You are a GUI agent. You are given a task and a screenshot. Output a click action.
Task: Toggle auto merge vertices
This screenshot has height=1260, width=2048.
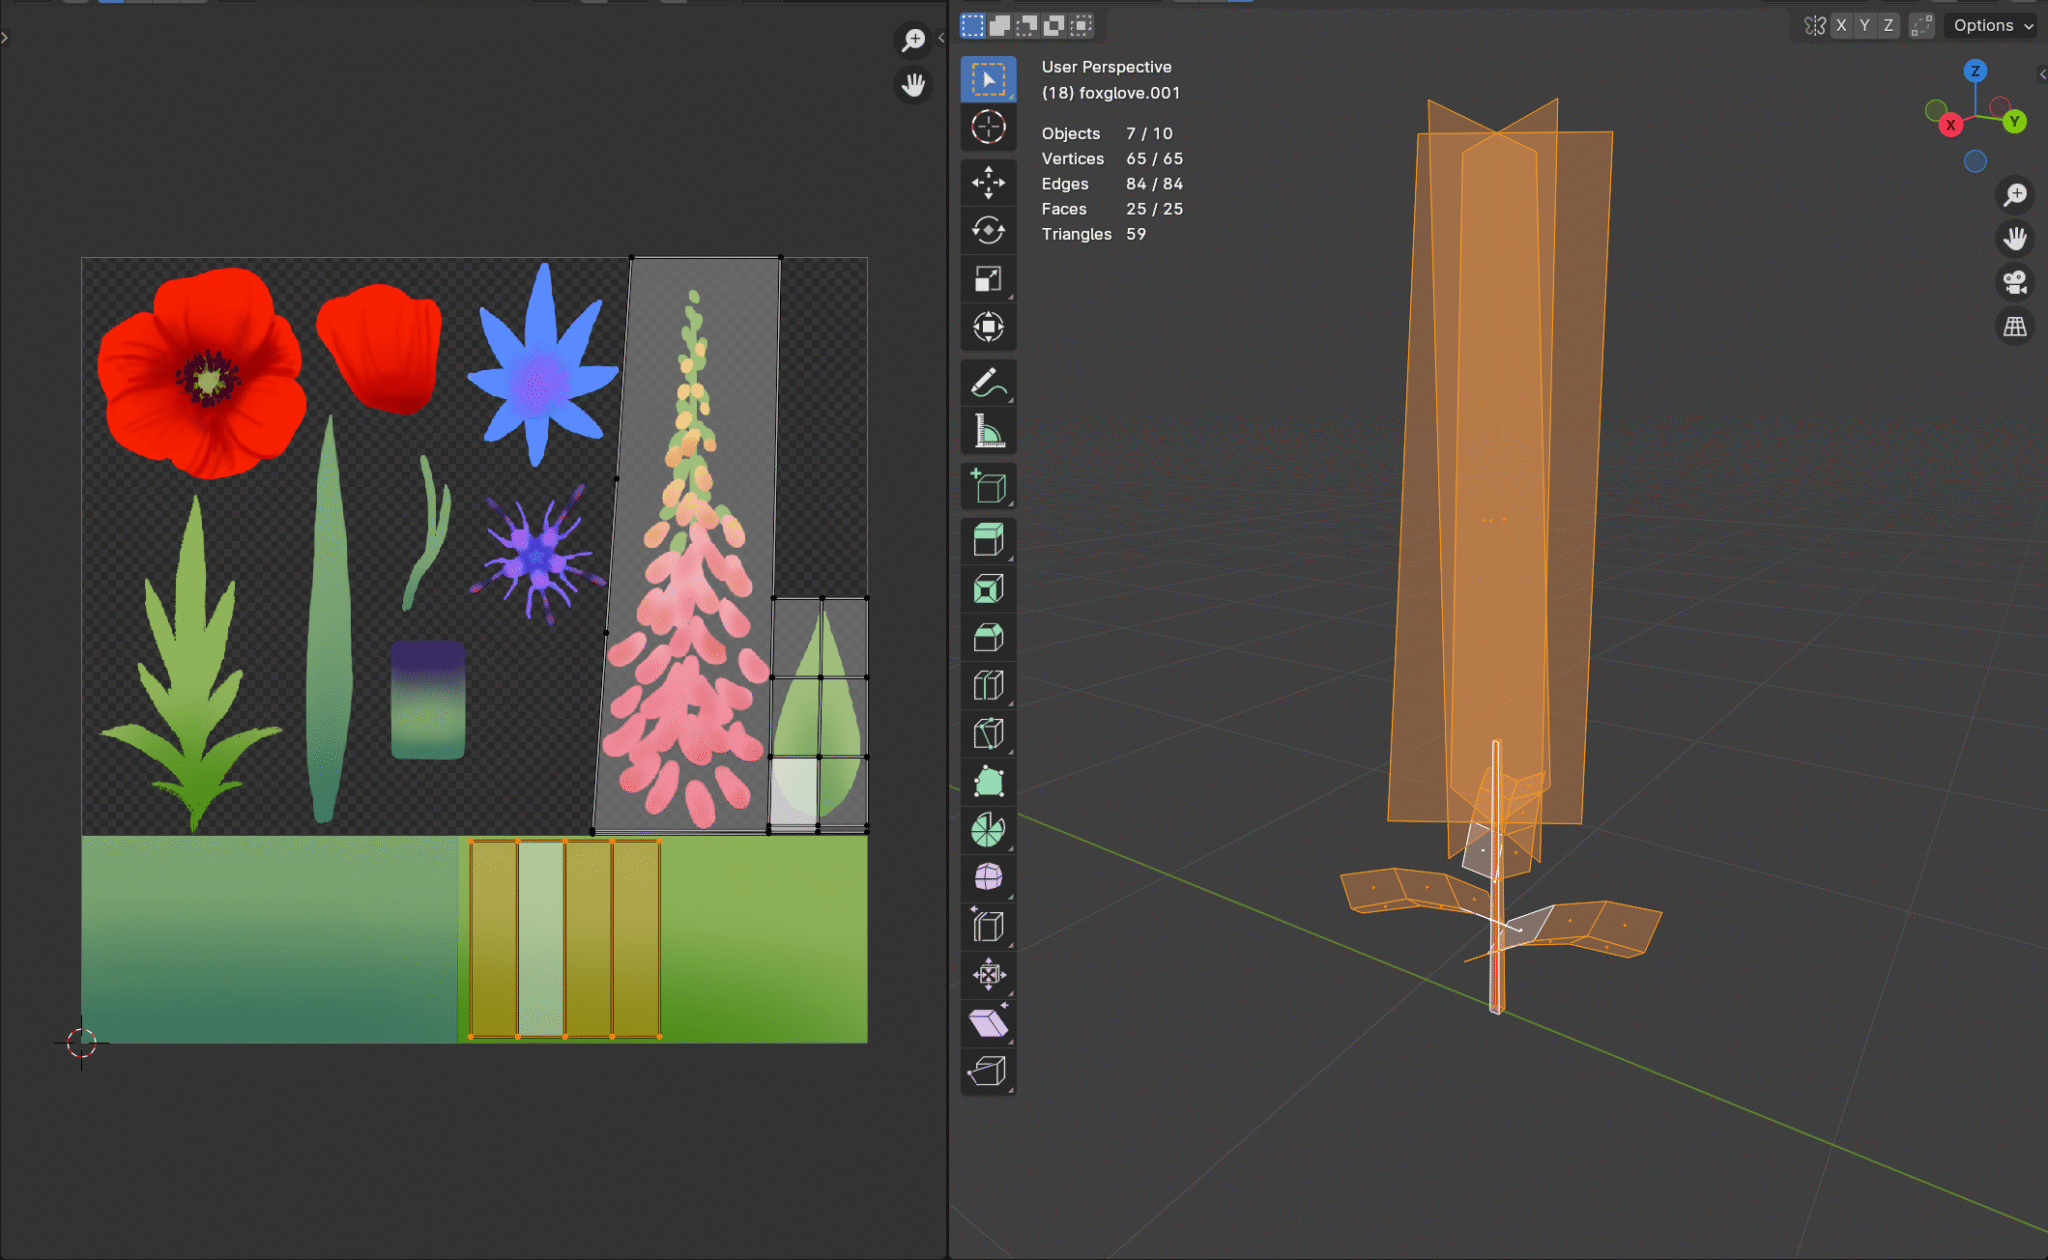tap(1921, 26)
